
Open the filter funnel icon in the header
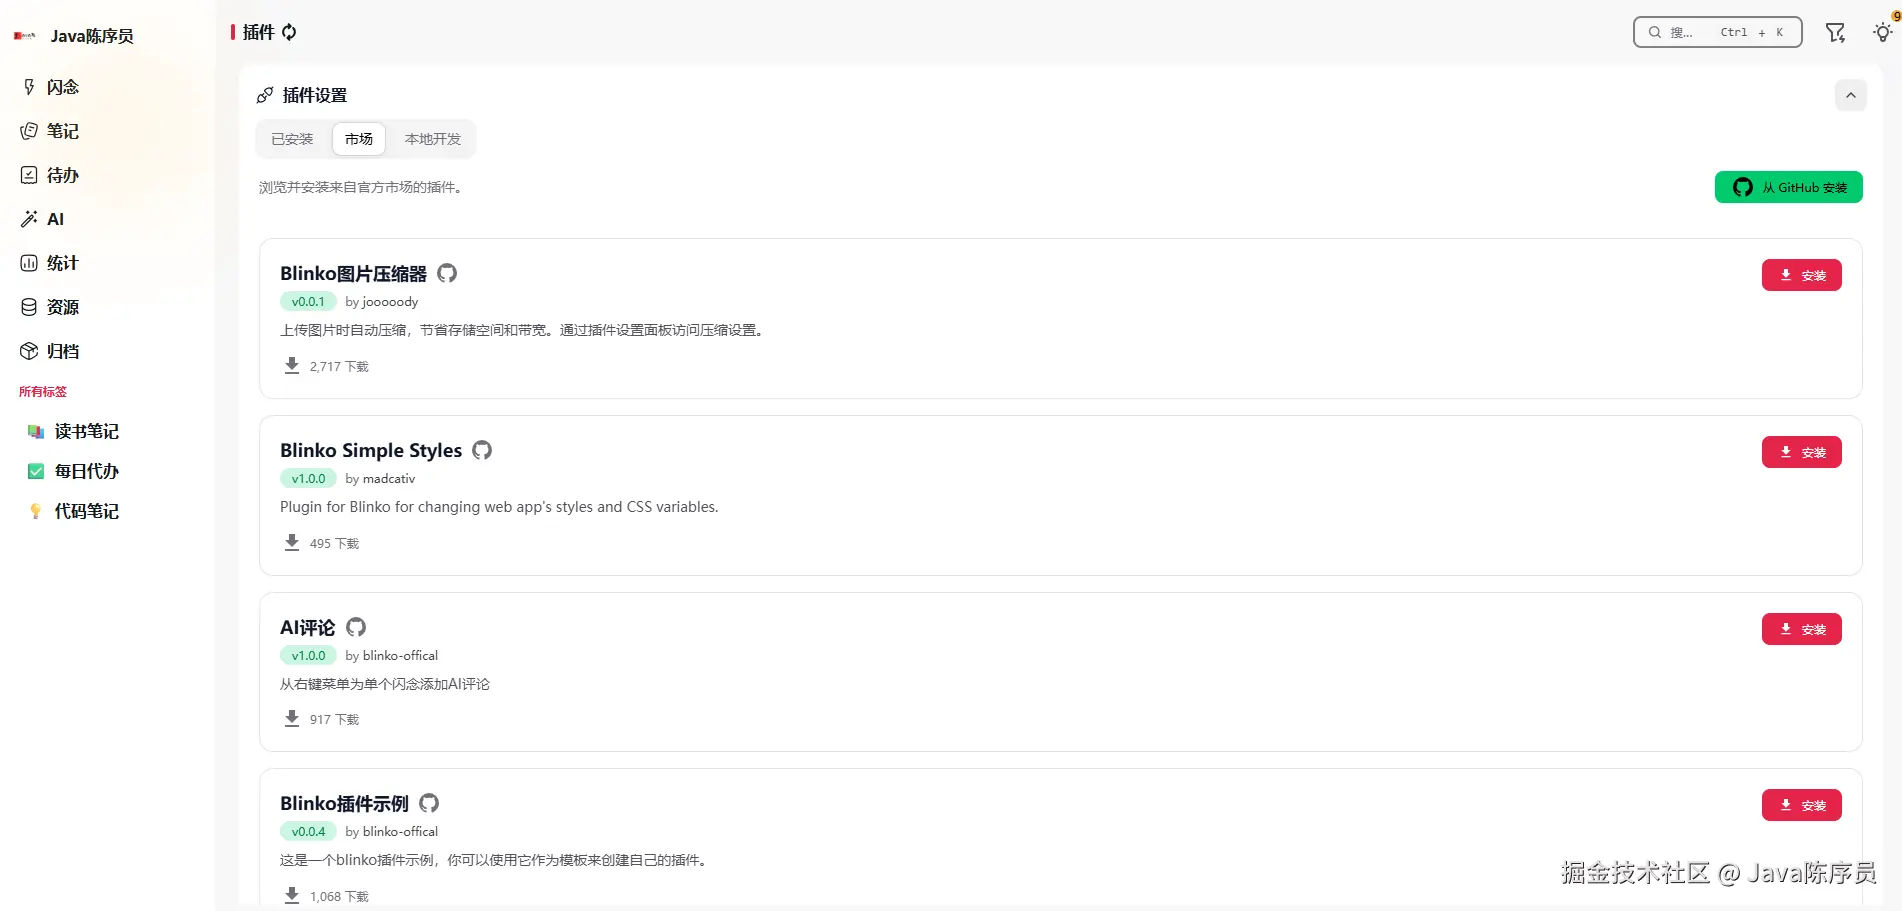(x=1835, y=32)
